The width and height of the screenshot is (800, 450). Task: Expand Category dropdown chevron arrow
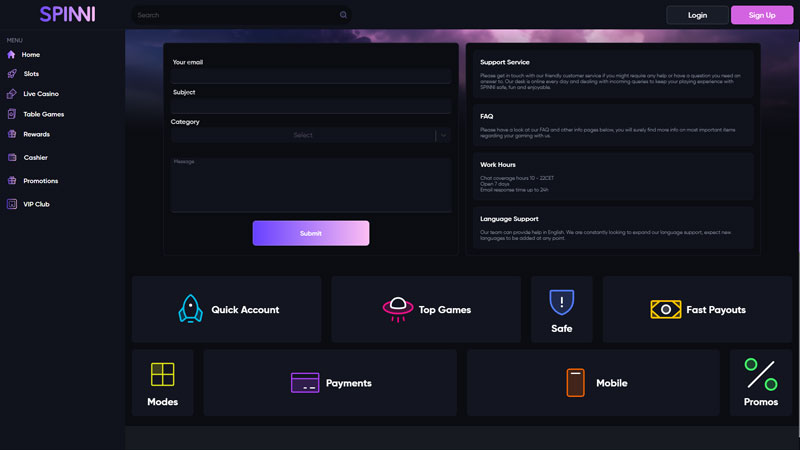tap(443, 135)
